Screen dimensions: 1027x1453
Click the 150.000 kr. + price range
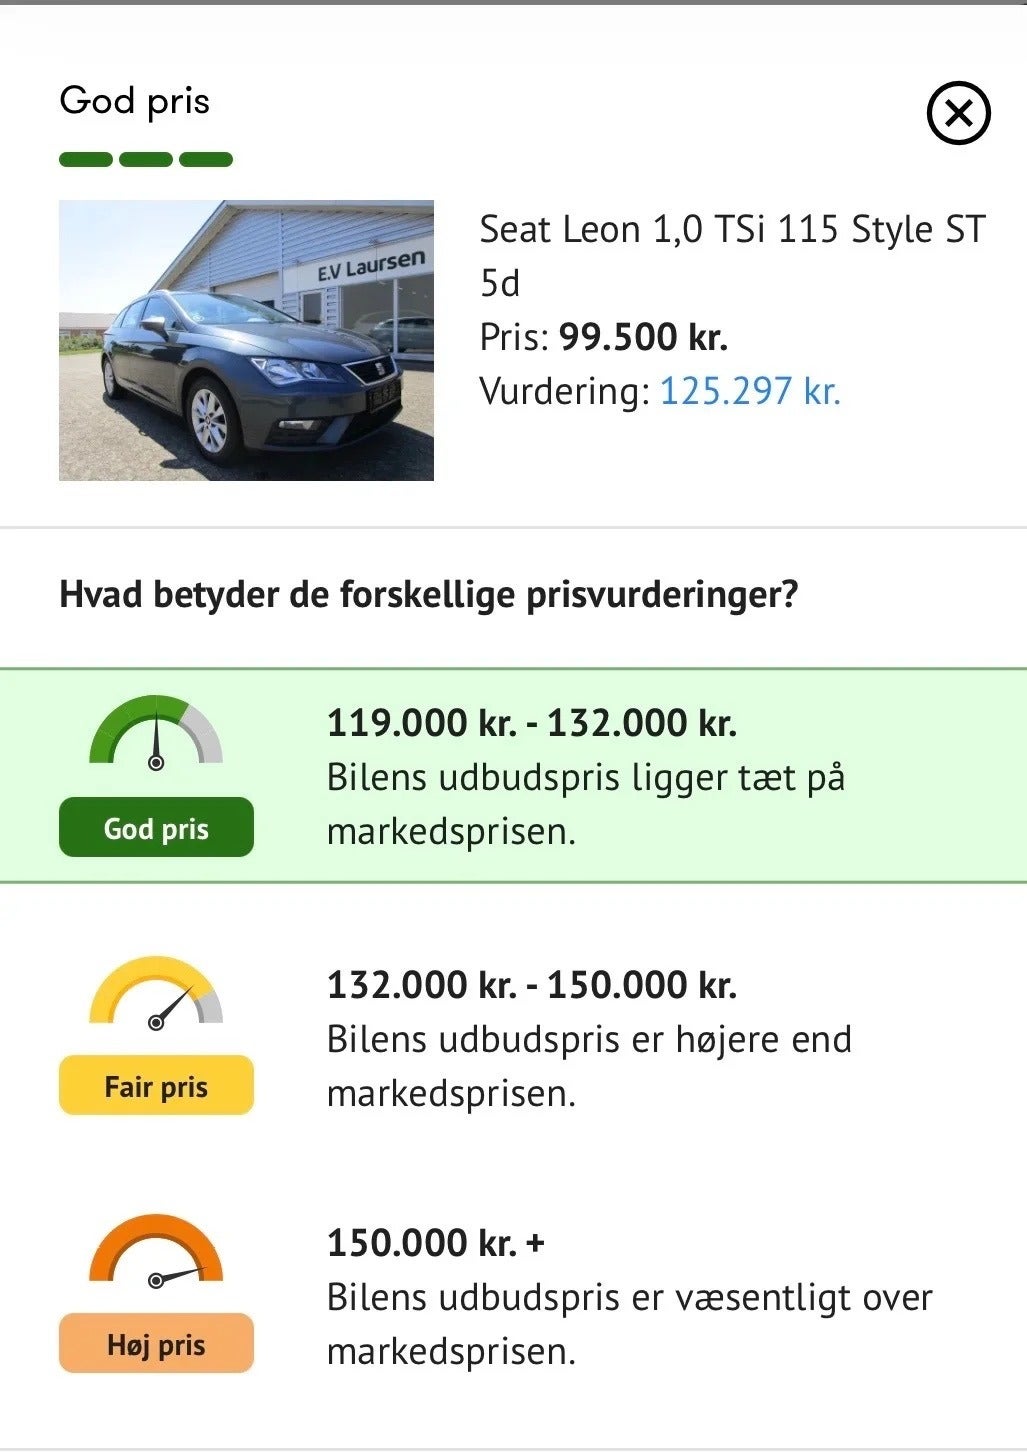tap(436, 1243)
